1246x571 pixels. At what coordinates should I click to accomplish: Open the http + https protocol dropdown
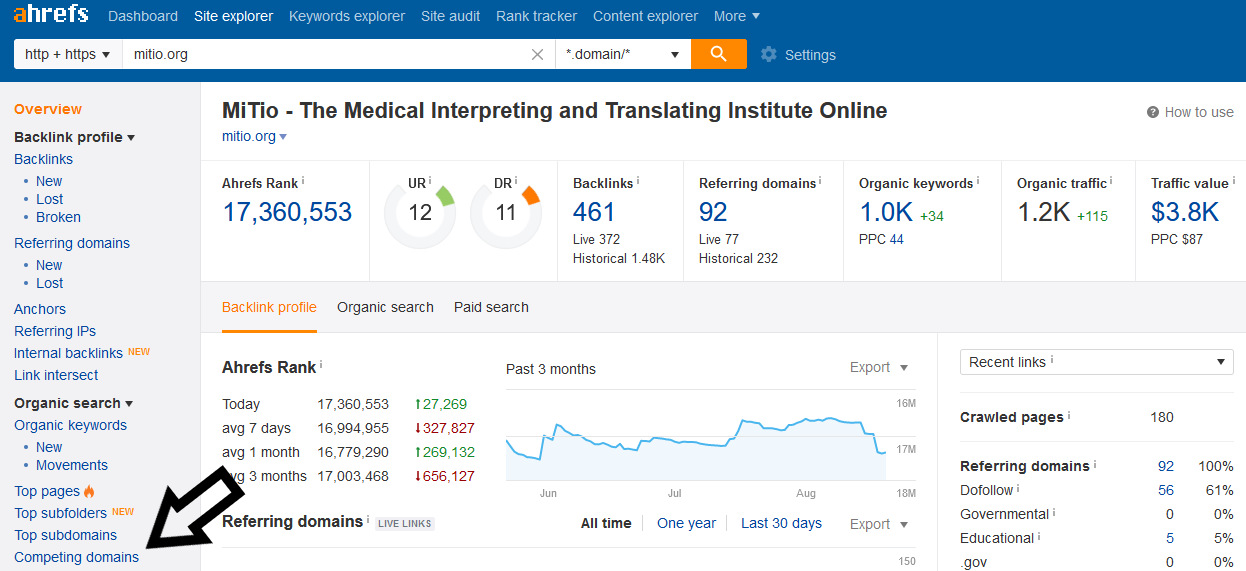(x=67, y=54)
